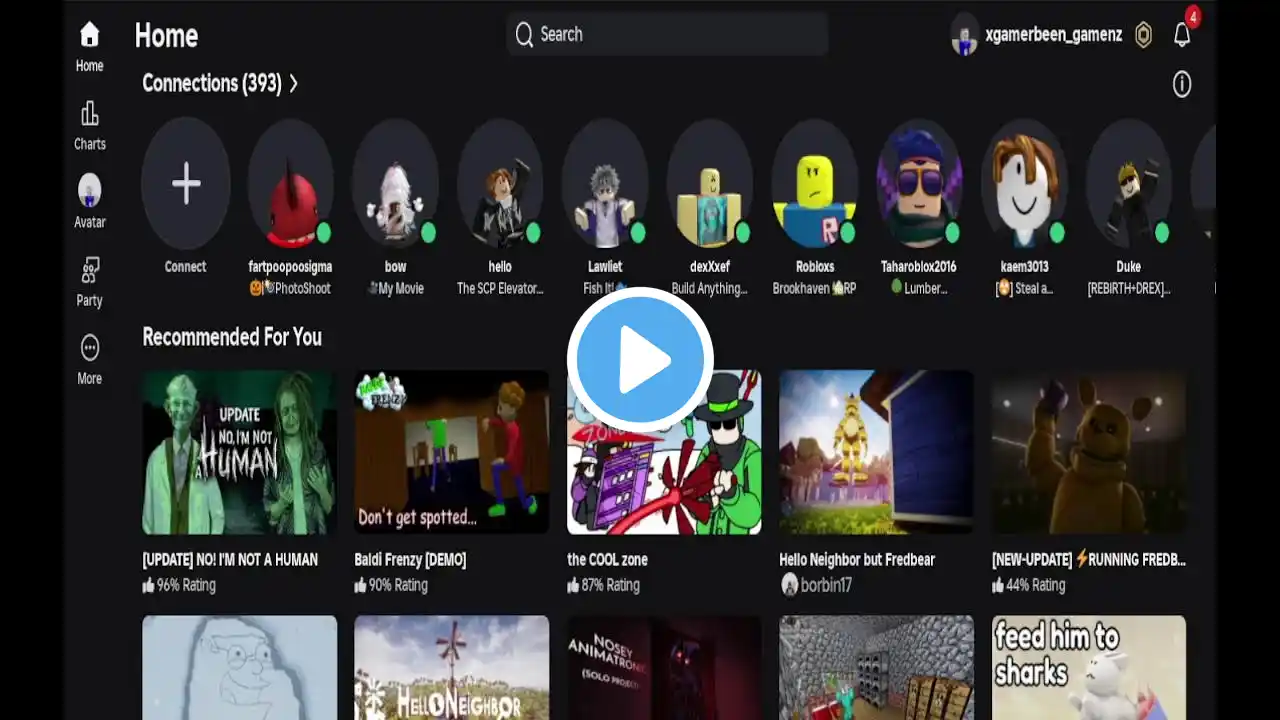Open hello's avatar in Connections

500,183
